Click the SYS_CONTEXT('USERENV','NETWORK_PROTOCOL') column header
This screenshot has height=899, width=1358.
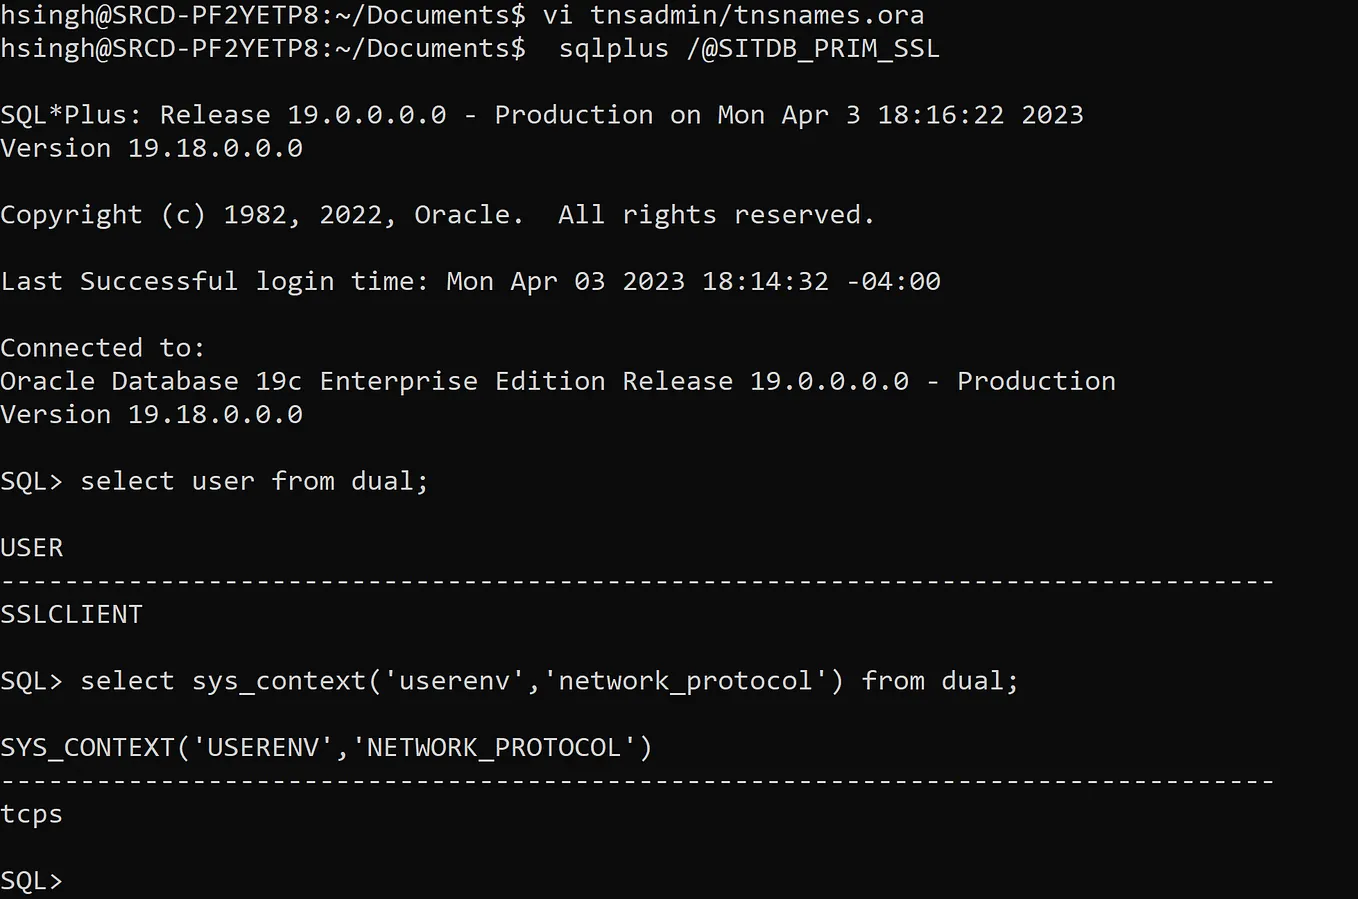coord(326,748)
